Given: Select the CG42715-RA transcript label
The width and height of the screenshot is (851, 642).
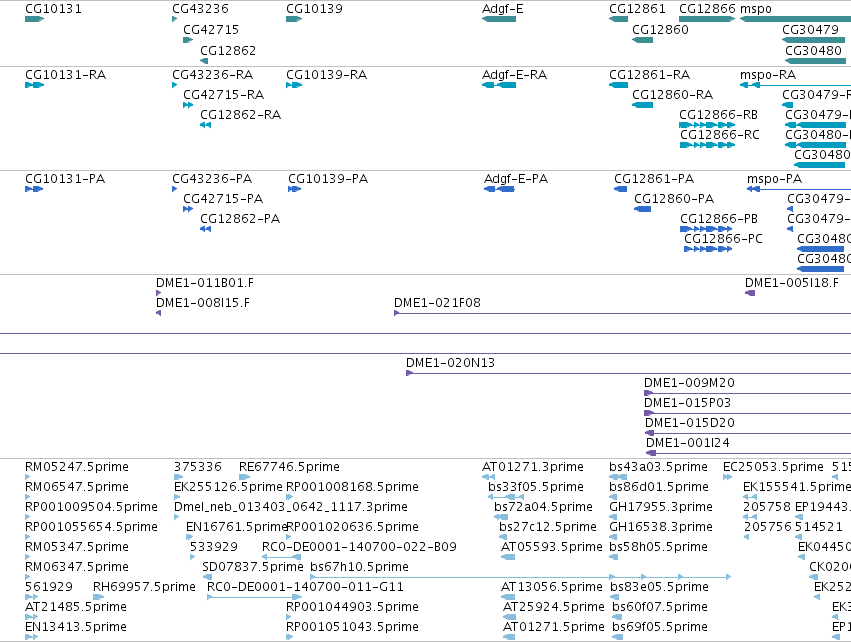Looking at the screenshot, I should coord(224,94).
